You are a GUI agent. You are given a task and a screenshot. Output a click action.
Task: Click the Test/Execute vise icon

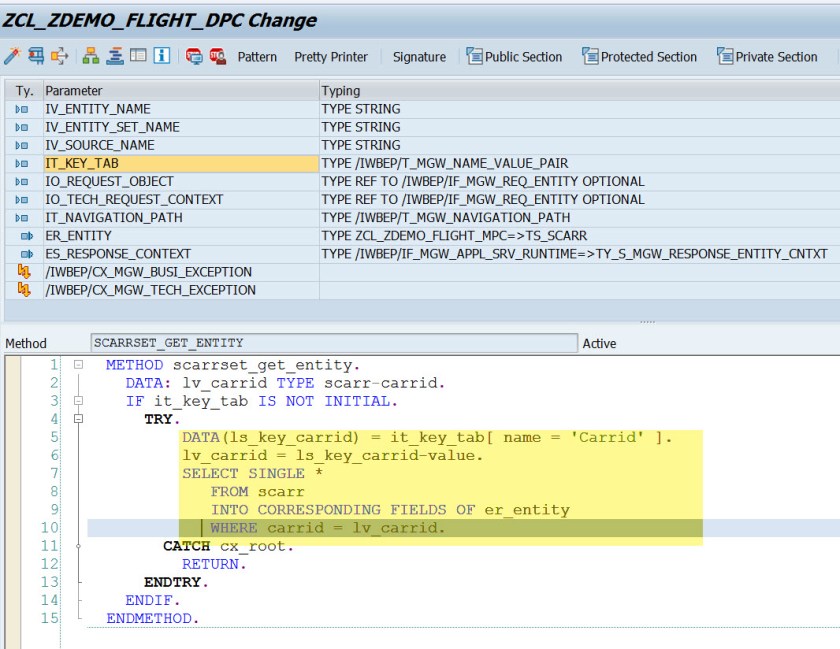click(x=36, y=56)
